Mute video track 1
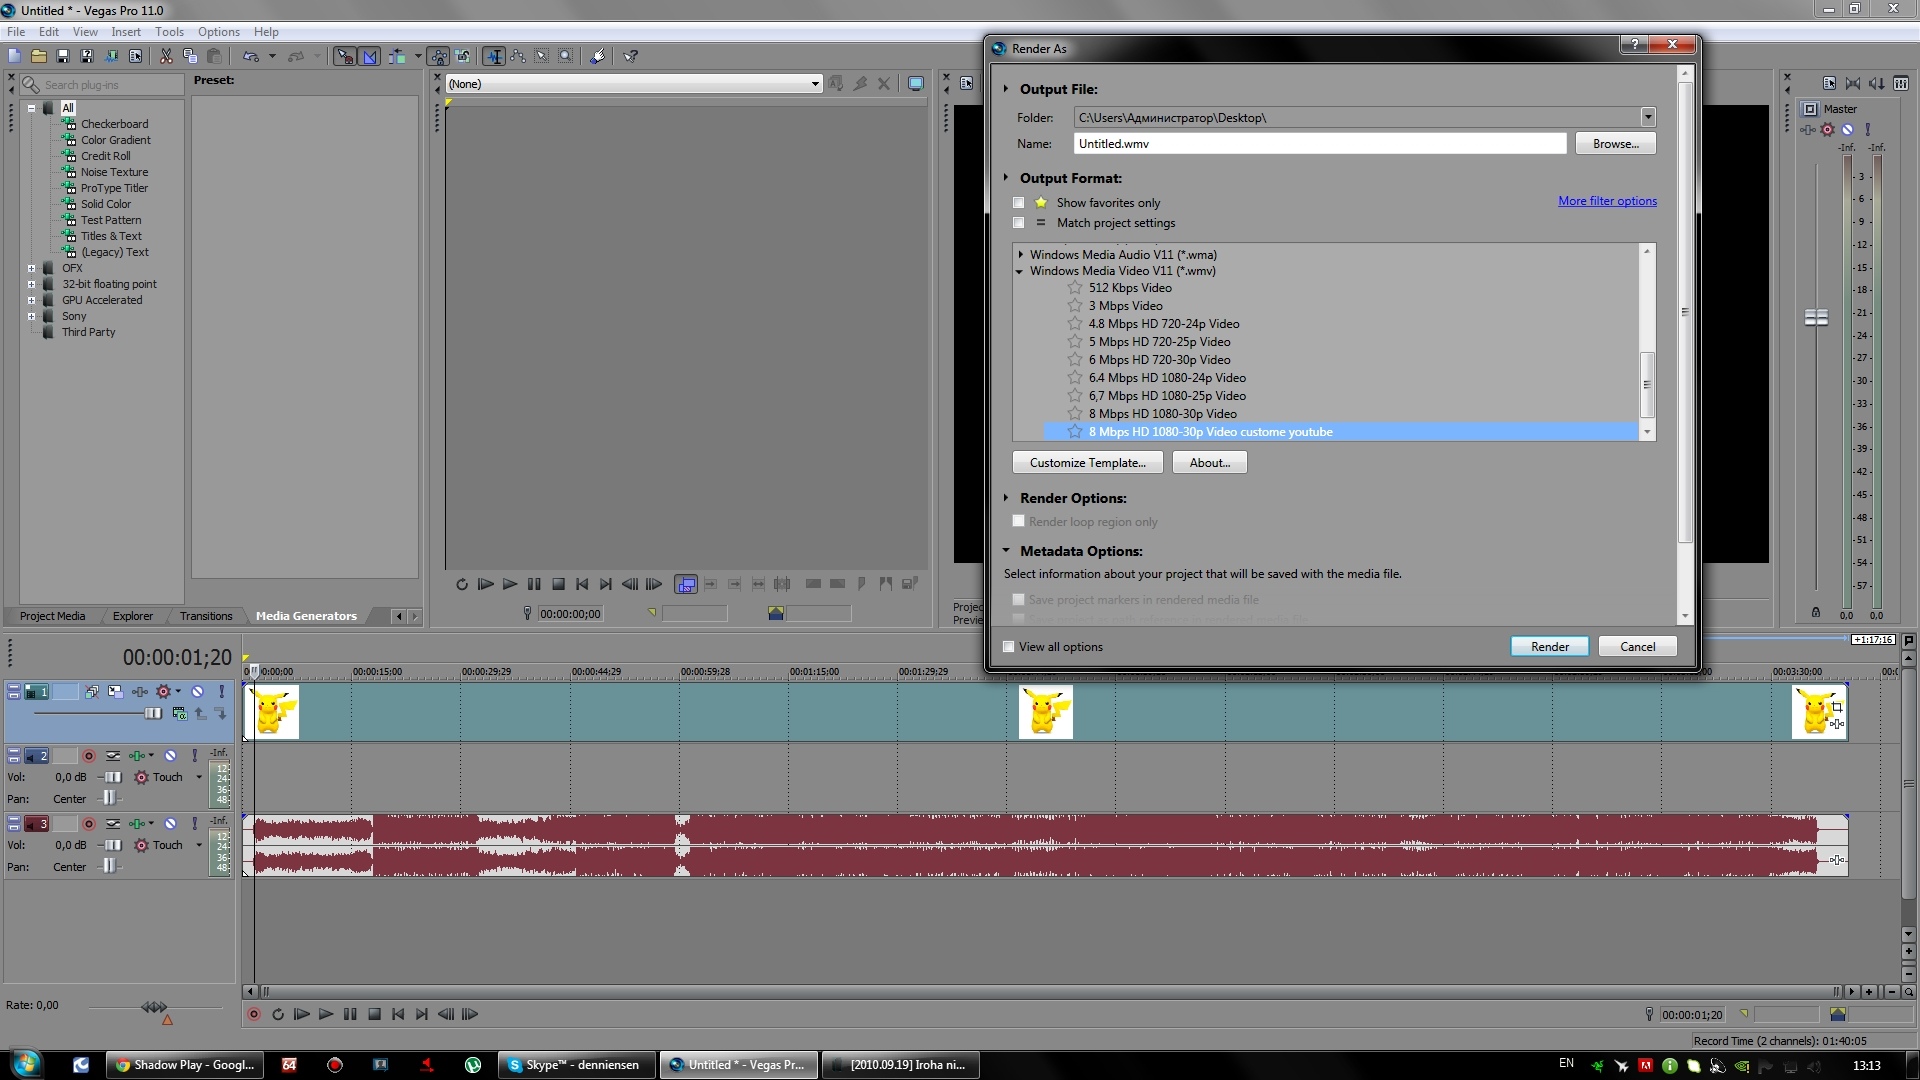The image size is (1920, 1080). tap(198, 692)
